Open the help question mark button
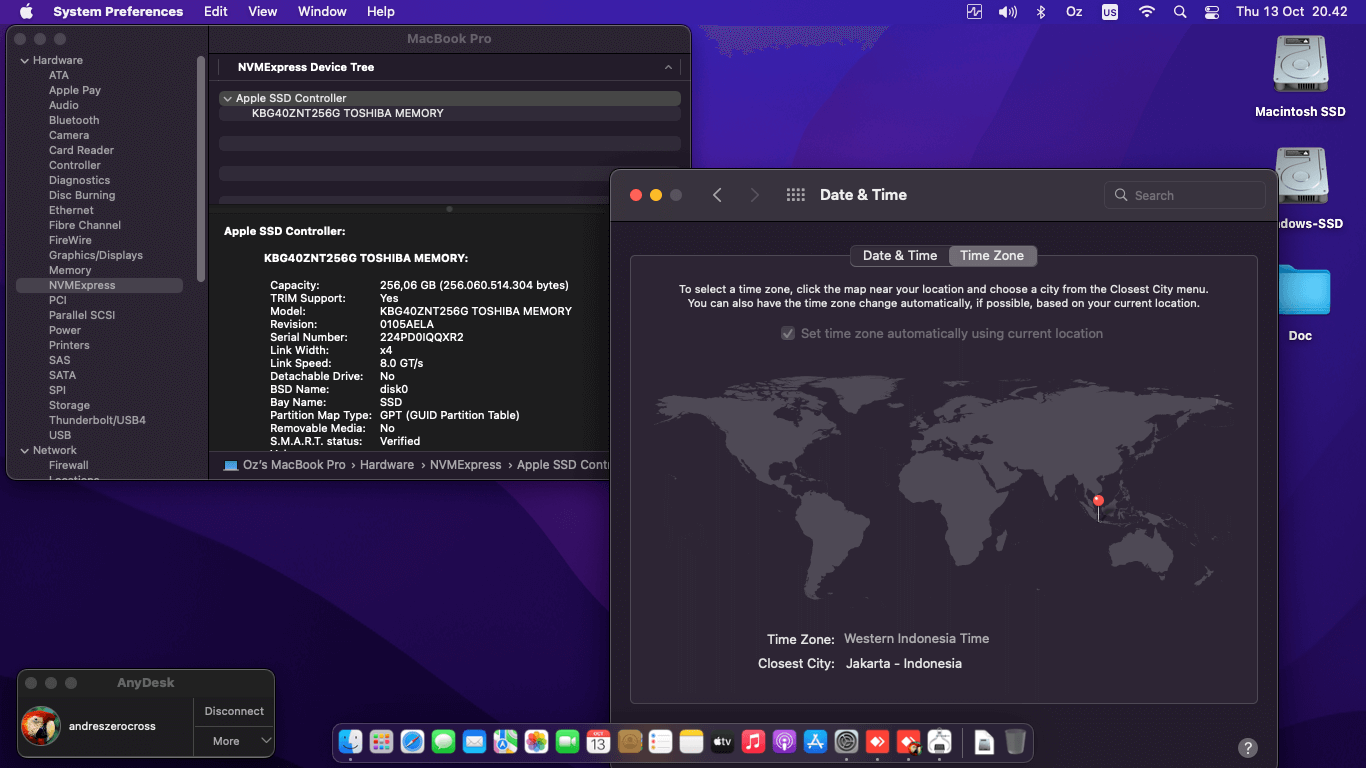The height and width of the screenshot is (768, 1366). pyautogui.click(x=1247, y=747)
